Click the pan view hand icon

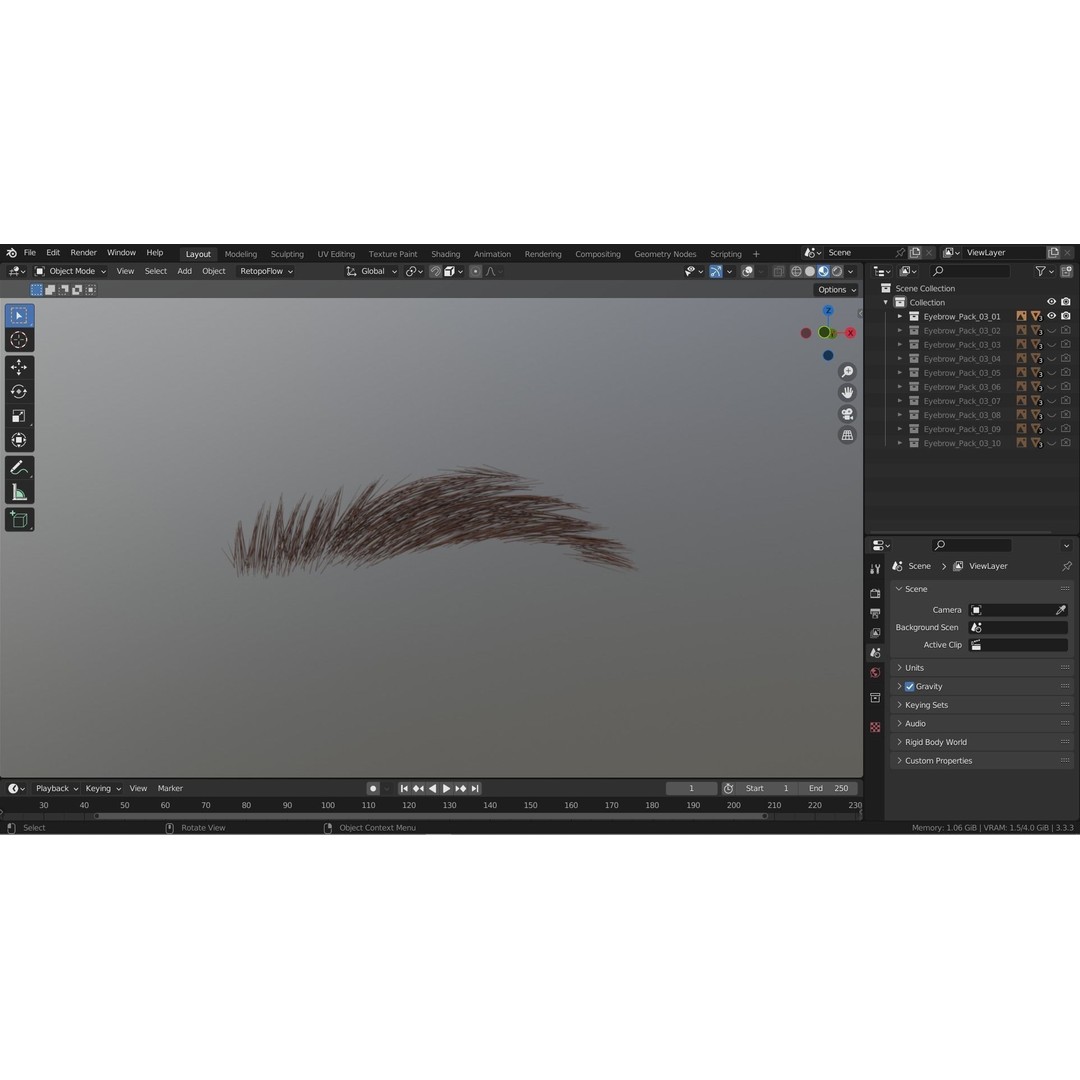coord(847,393)
